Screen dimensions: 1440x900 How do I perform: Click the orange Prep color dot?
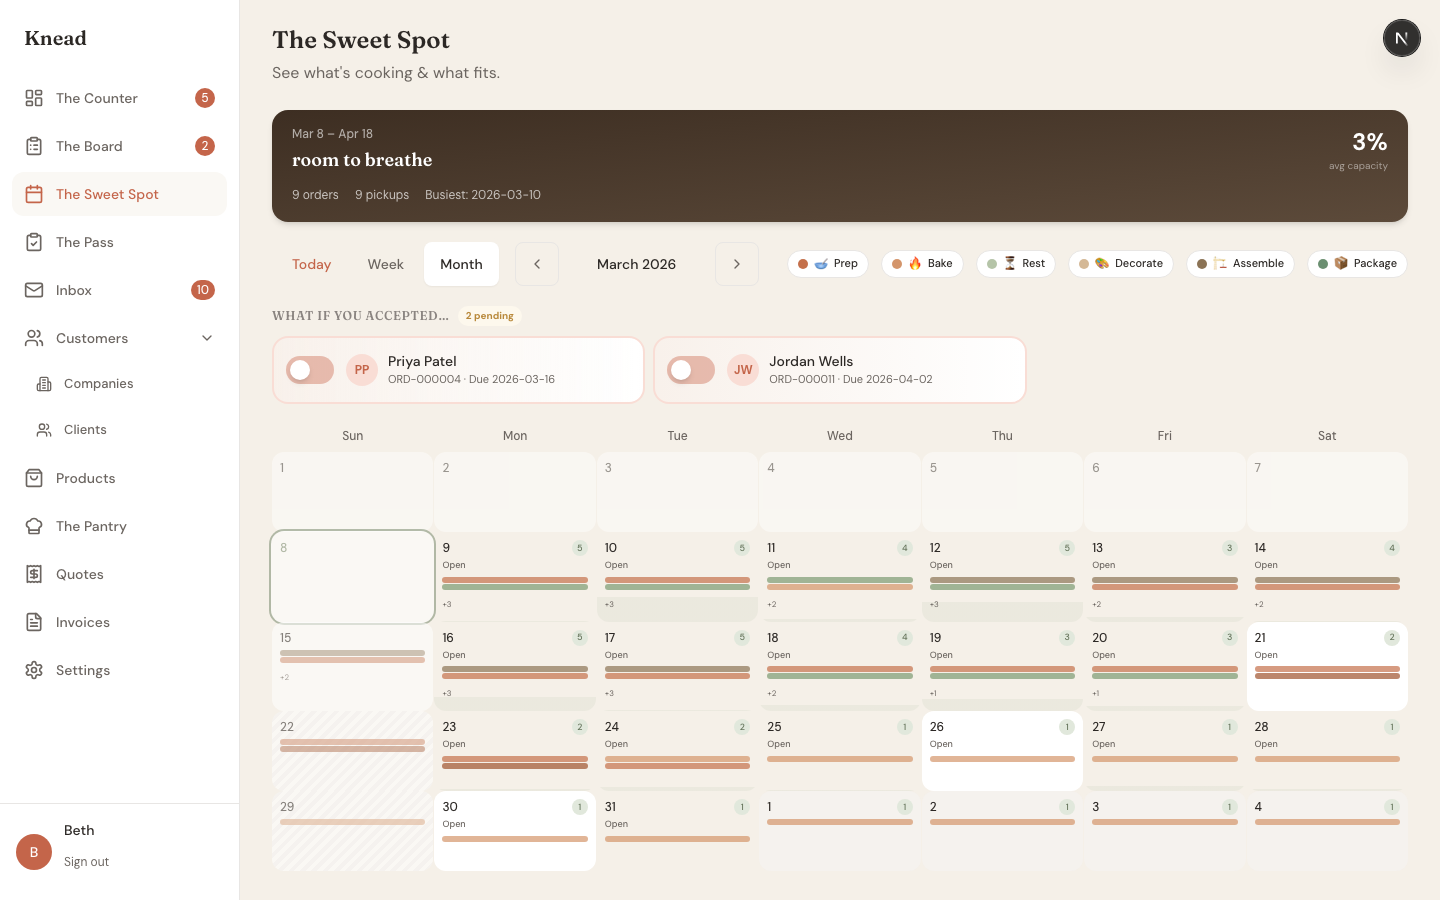click(802, 263)
